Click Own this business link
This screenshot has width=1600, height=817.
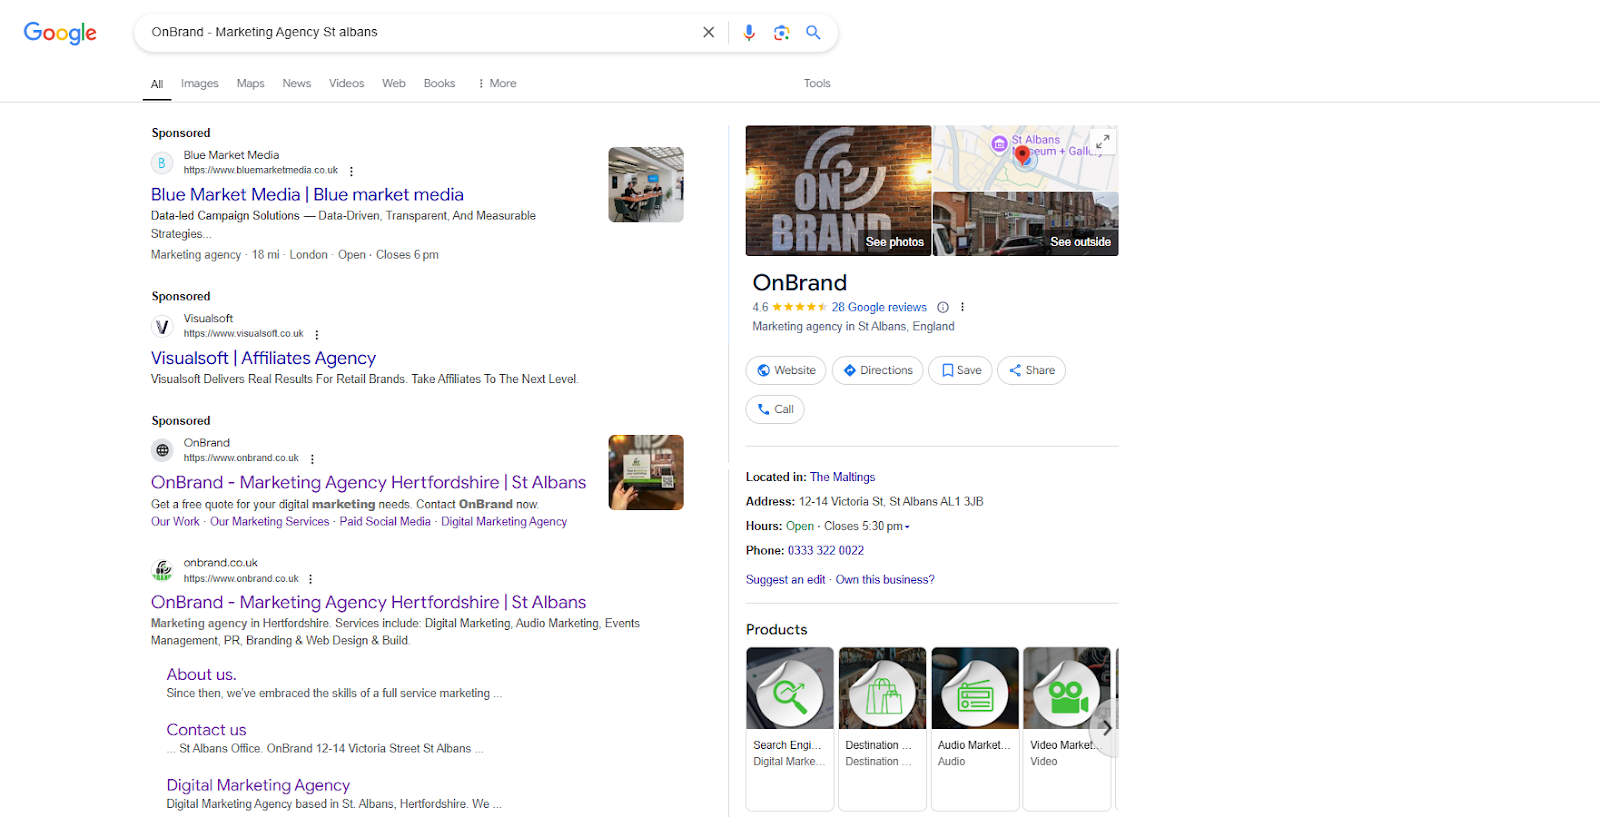click(x=885, y=579)
